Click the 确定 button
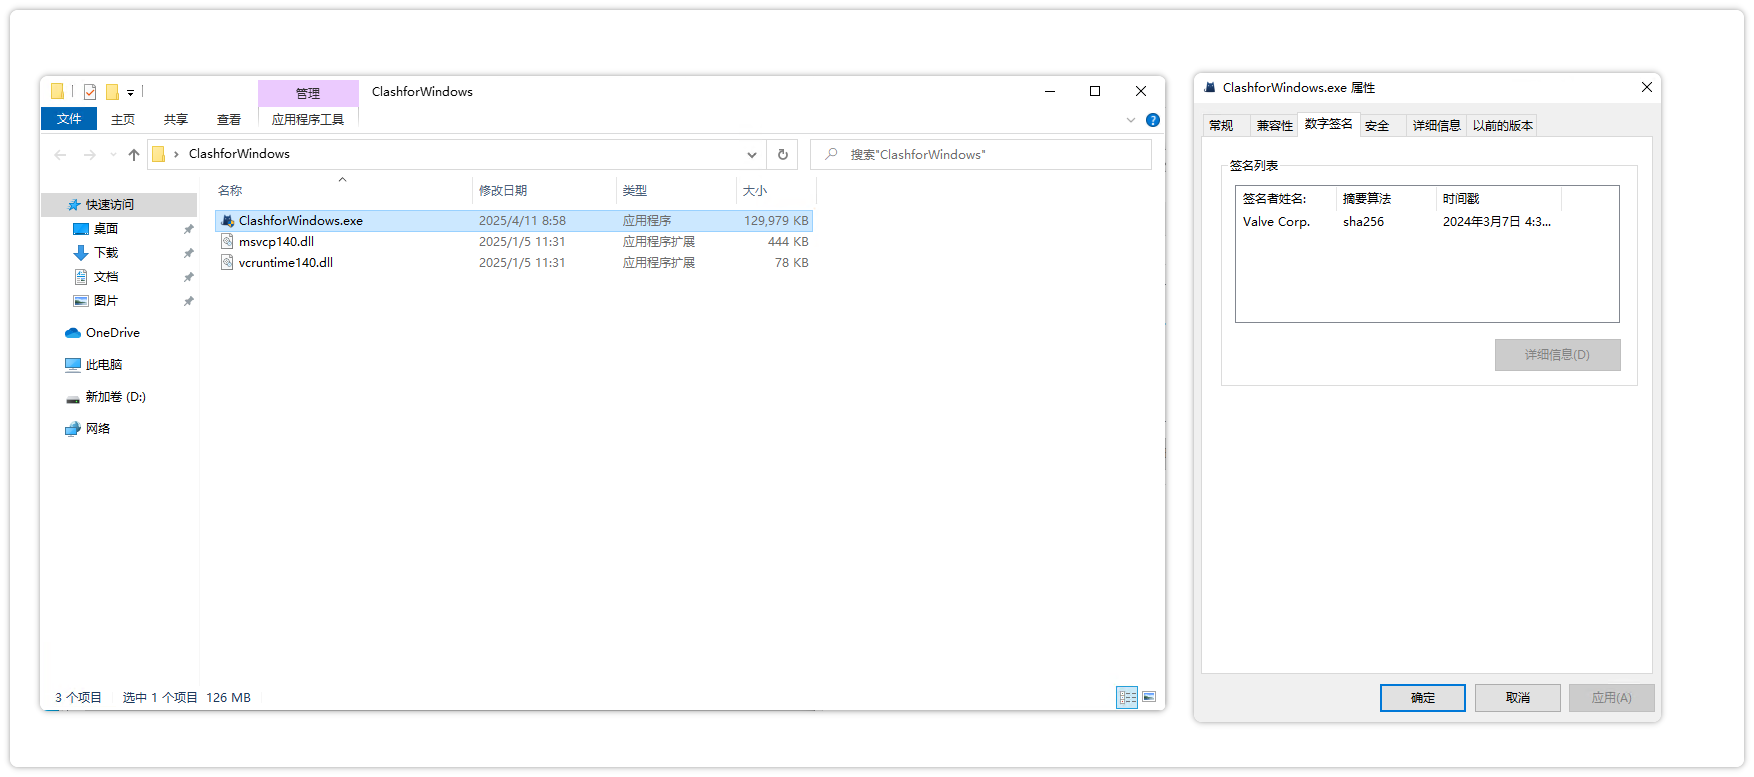Image resolution: width=1754 pixels, height=777 pixels. click(x=1422, y=698)
